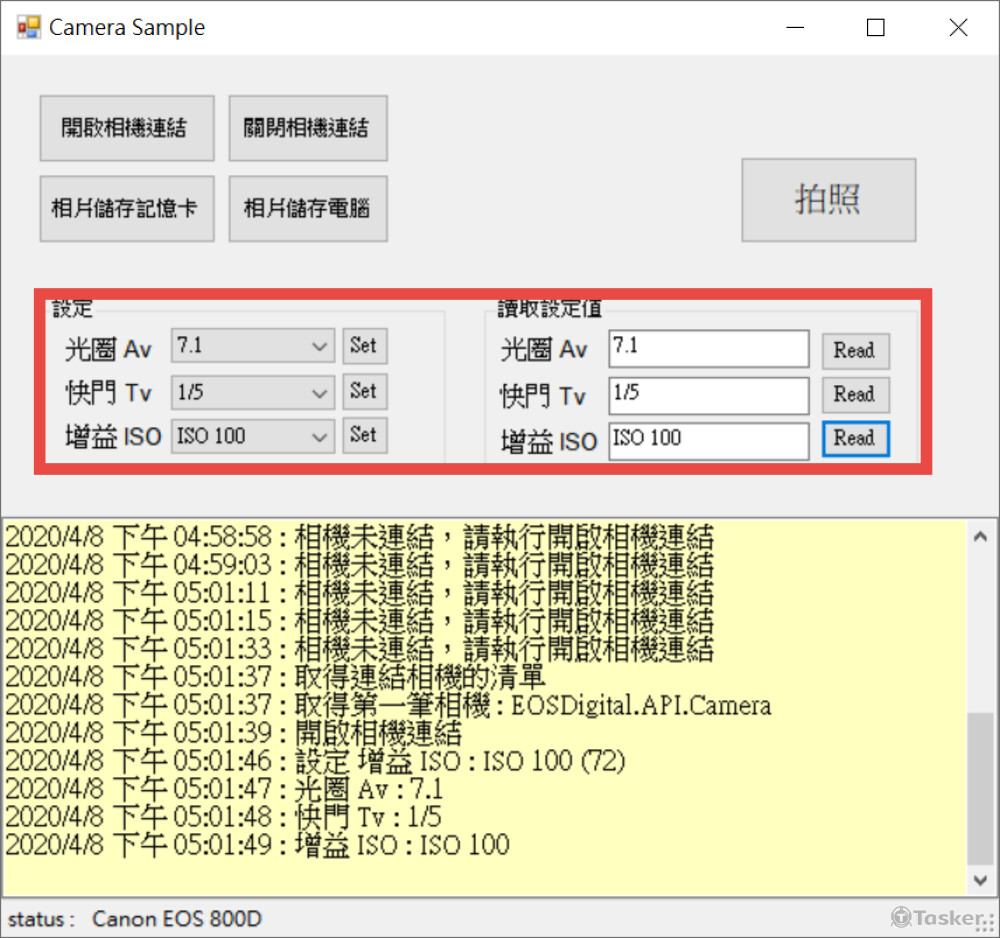Viewport: 1000px width, 938px height.
Task: Maximize the Camera Sample window
Action: tap(876, 27)
